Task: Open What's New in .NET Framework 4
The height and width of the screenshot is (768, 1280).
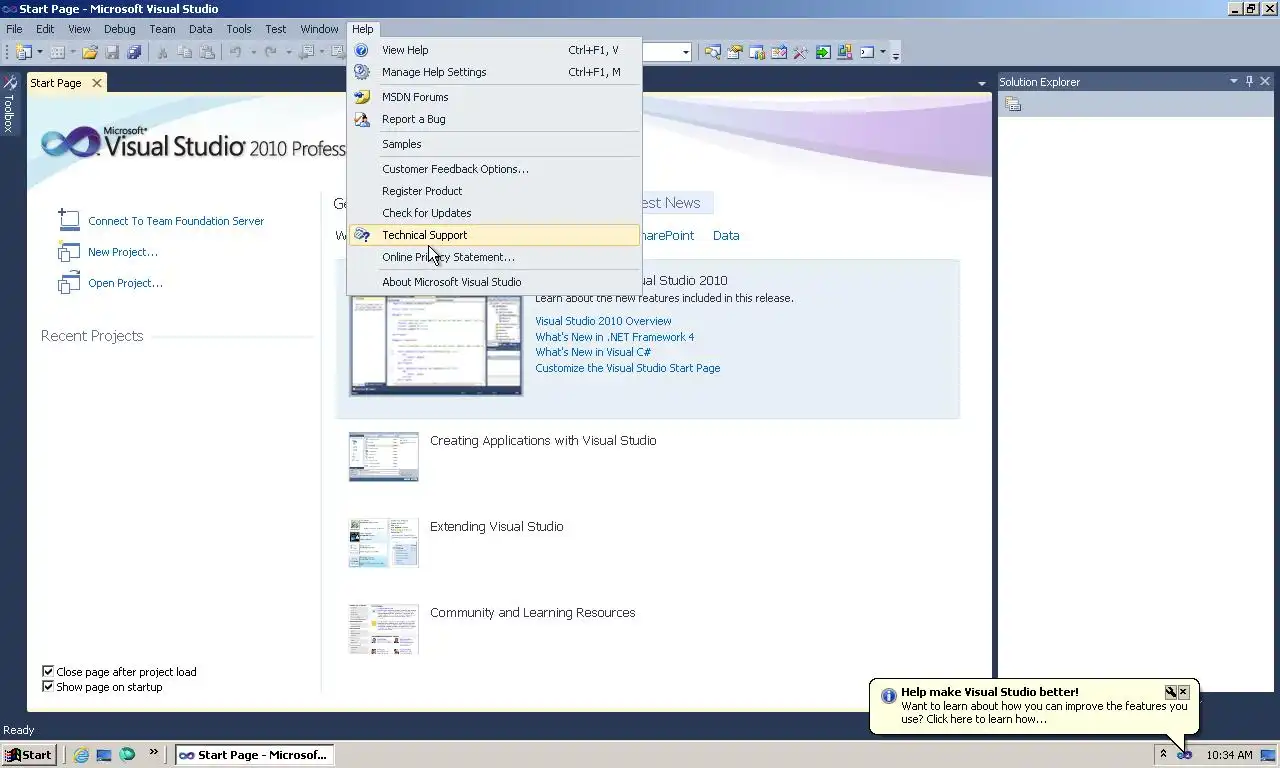Action: pyautogui.click(x=614, y=337)
